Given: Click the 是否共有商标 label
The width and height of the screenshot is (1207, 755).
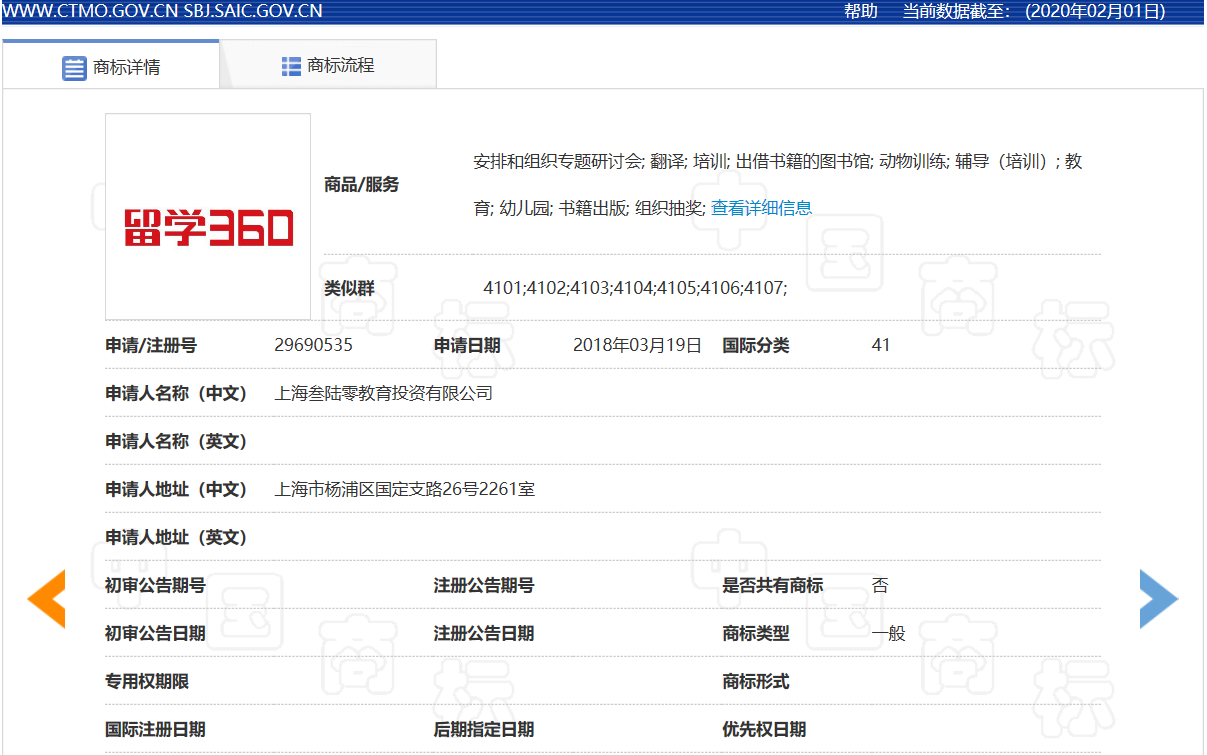Looking at the screenshot, I should tap(773, 585).
